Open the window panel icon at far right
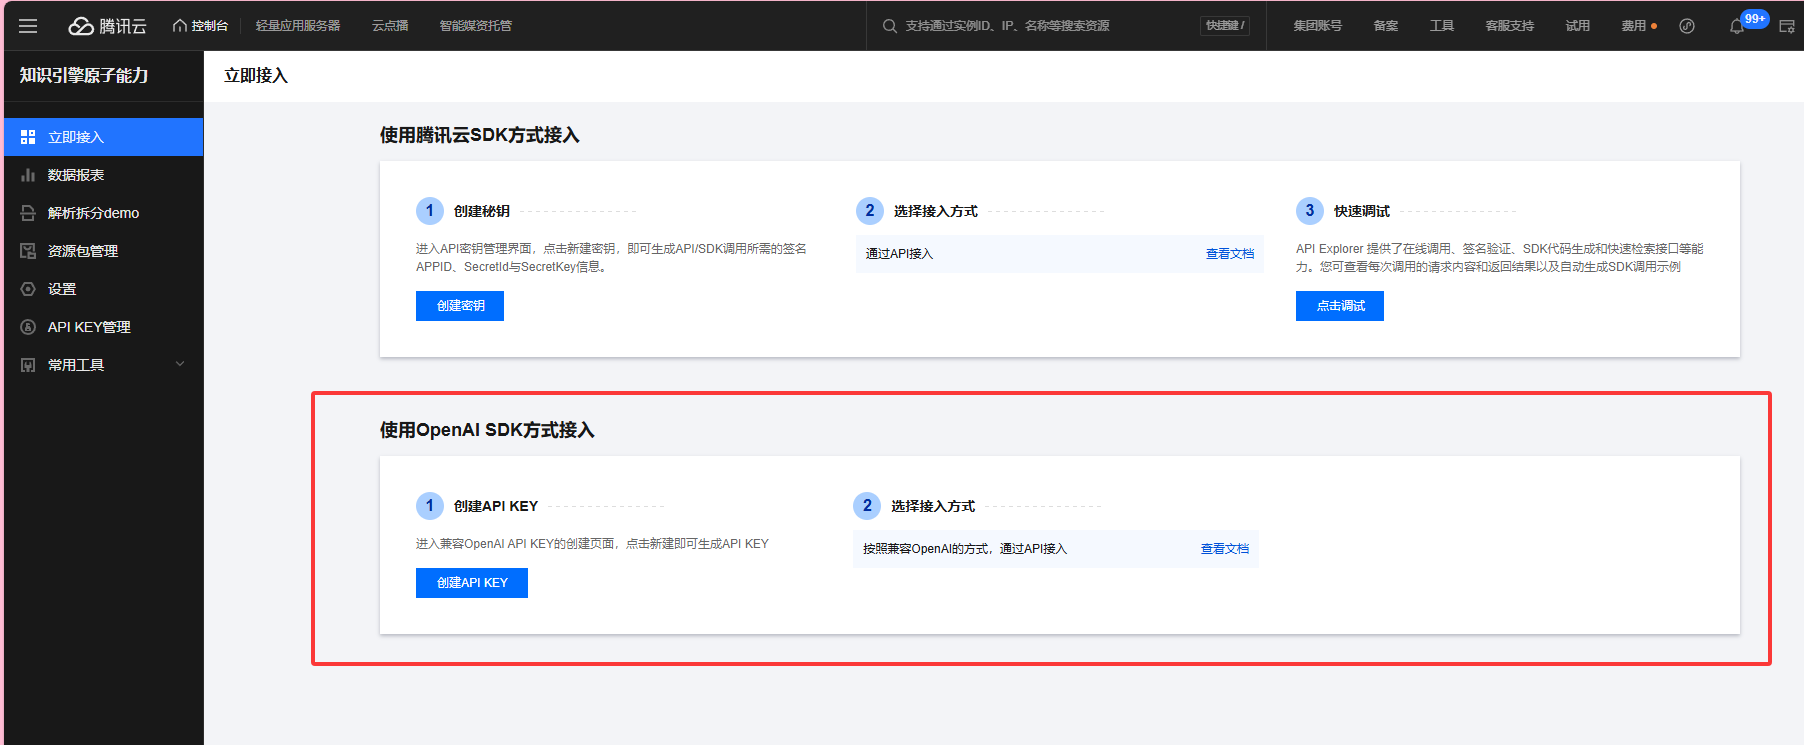1804x745 pixels. pos(1787,26)
